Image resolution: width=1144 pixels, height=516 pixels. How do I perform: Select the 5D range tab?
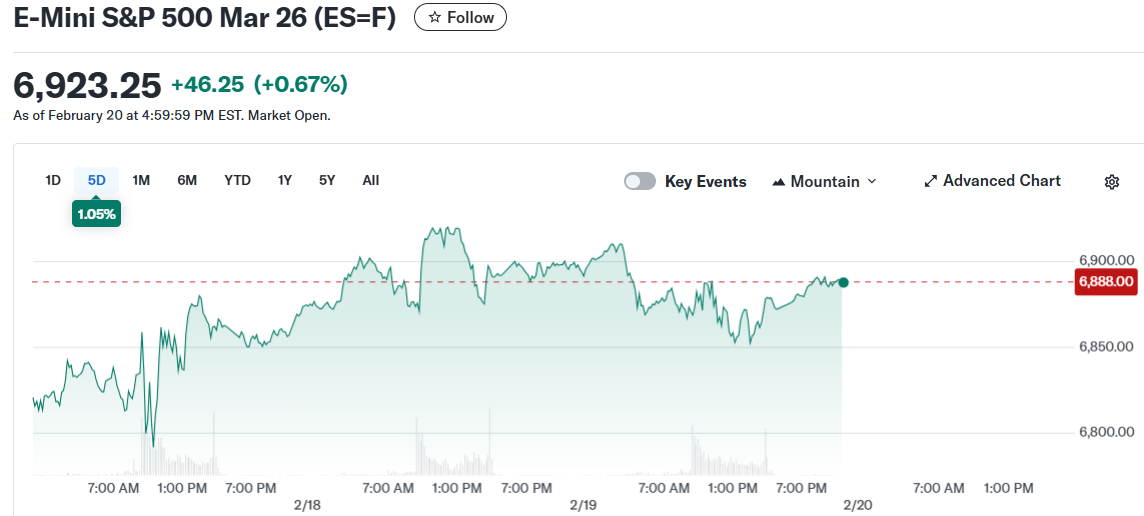96,180
